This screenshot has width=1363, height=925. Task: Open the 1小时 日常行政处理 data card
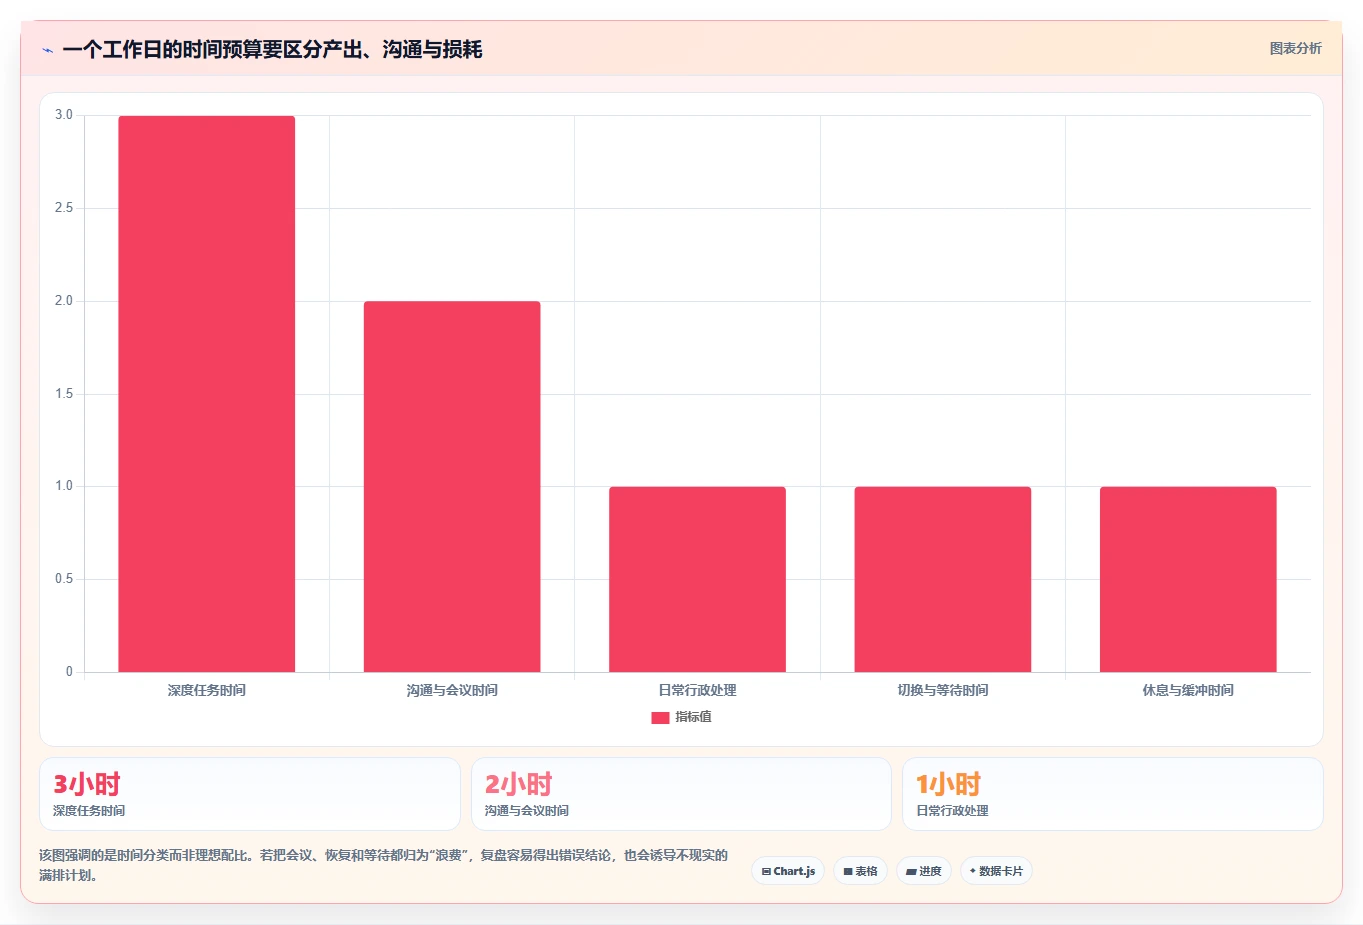coord(1113,794)
